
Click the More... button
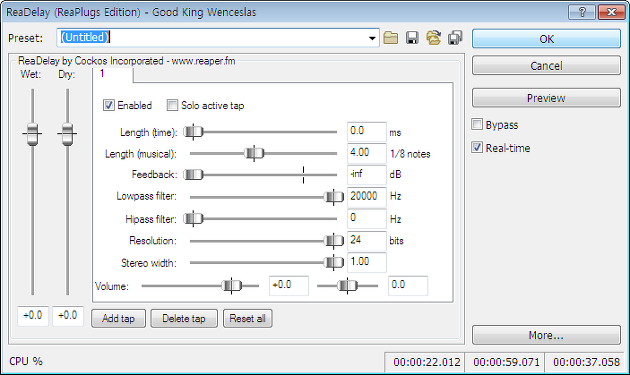(x=546, y=335)
